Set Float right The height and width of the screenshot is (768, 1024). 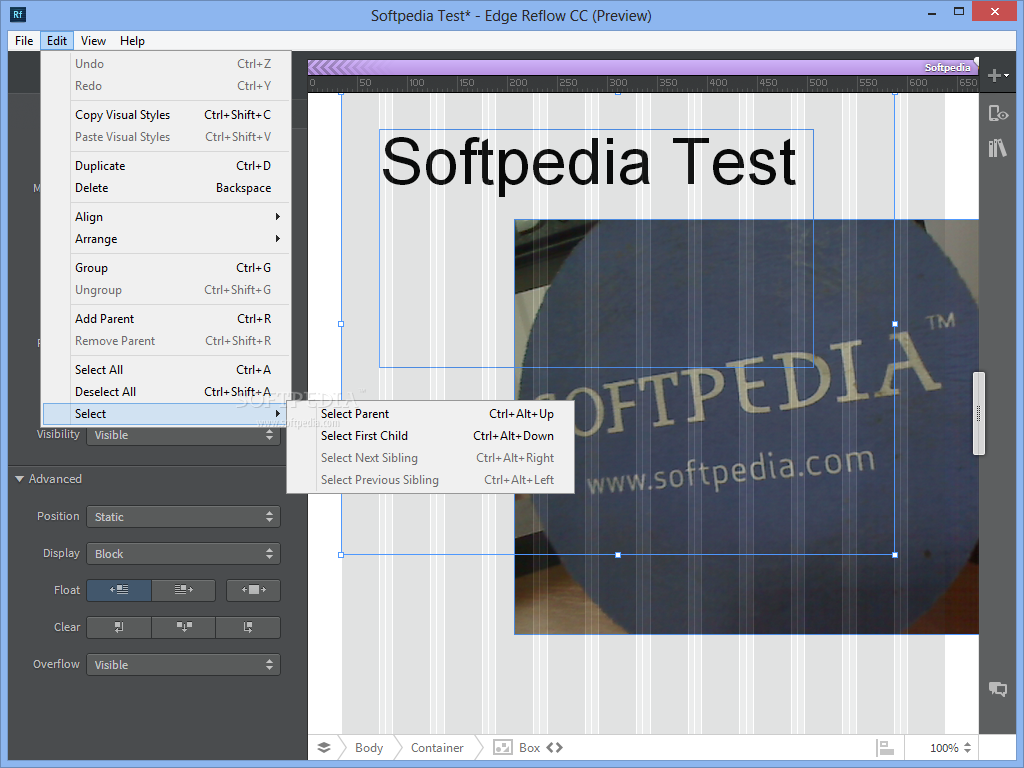[184, 590]
